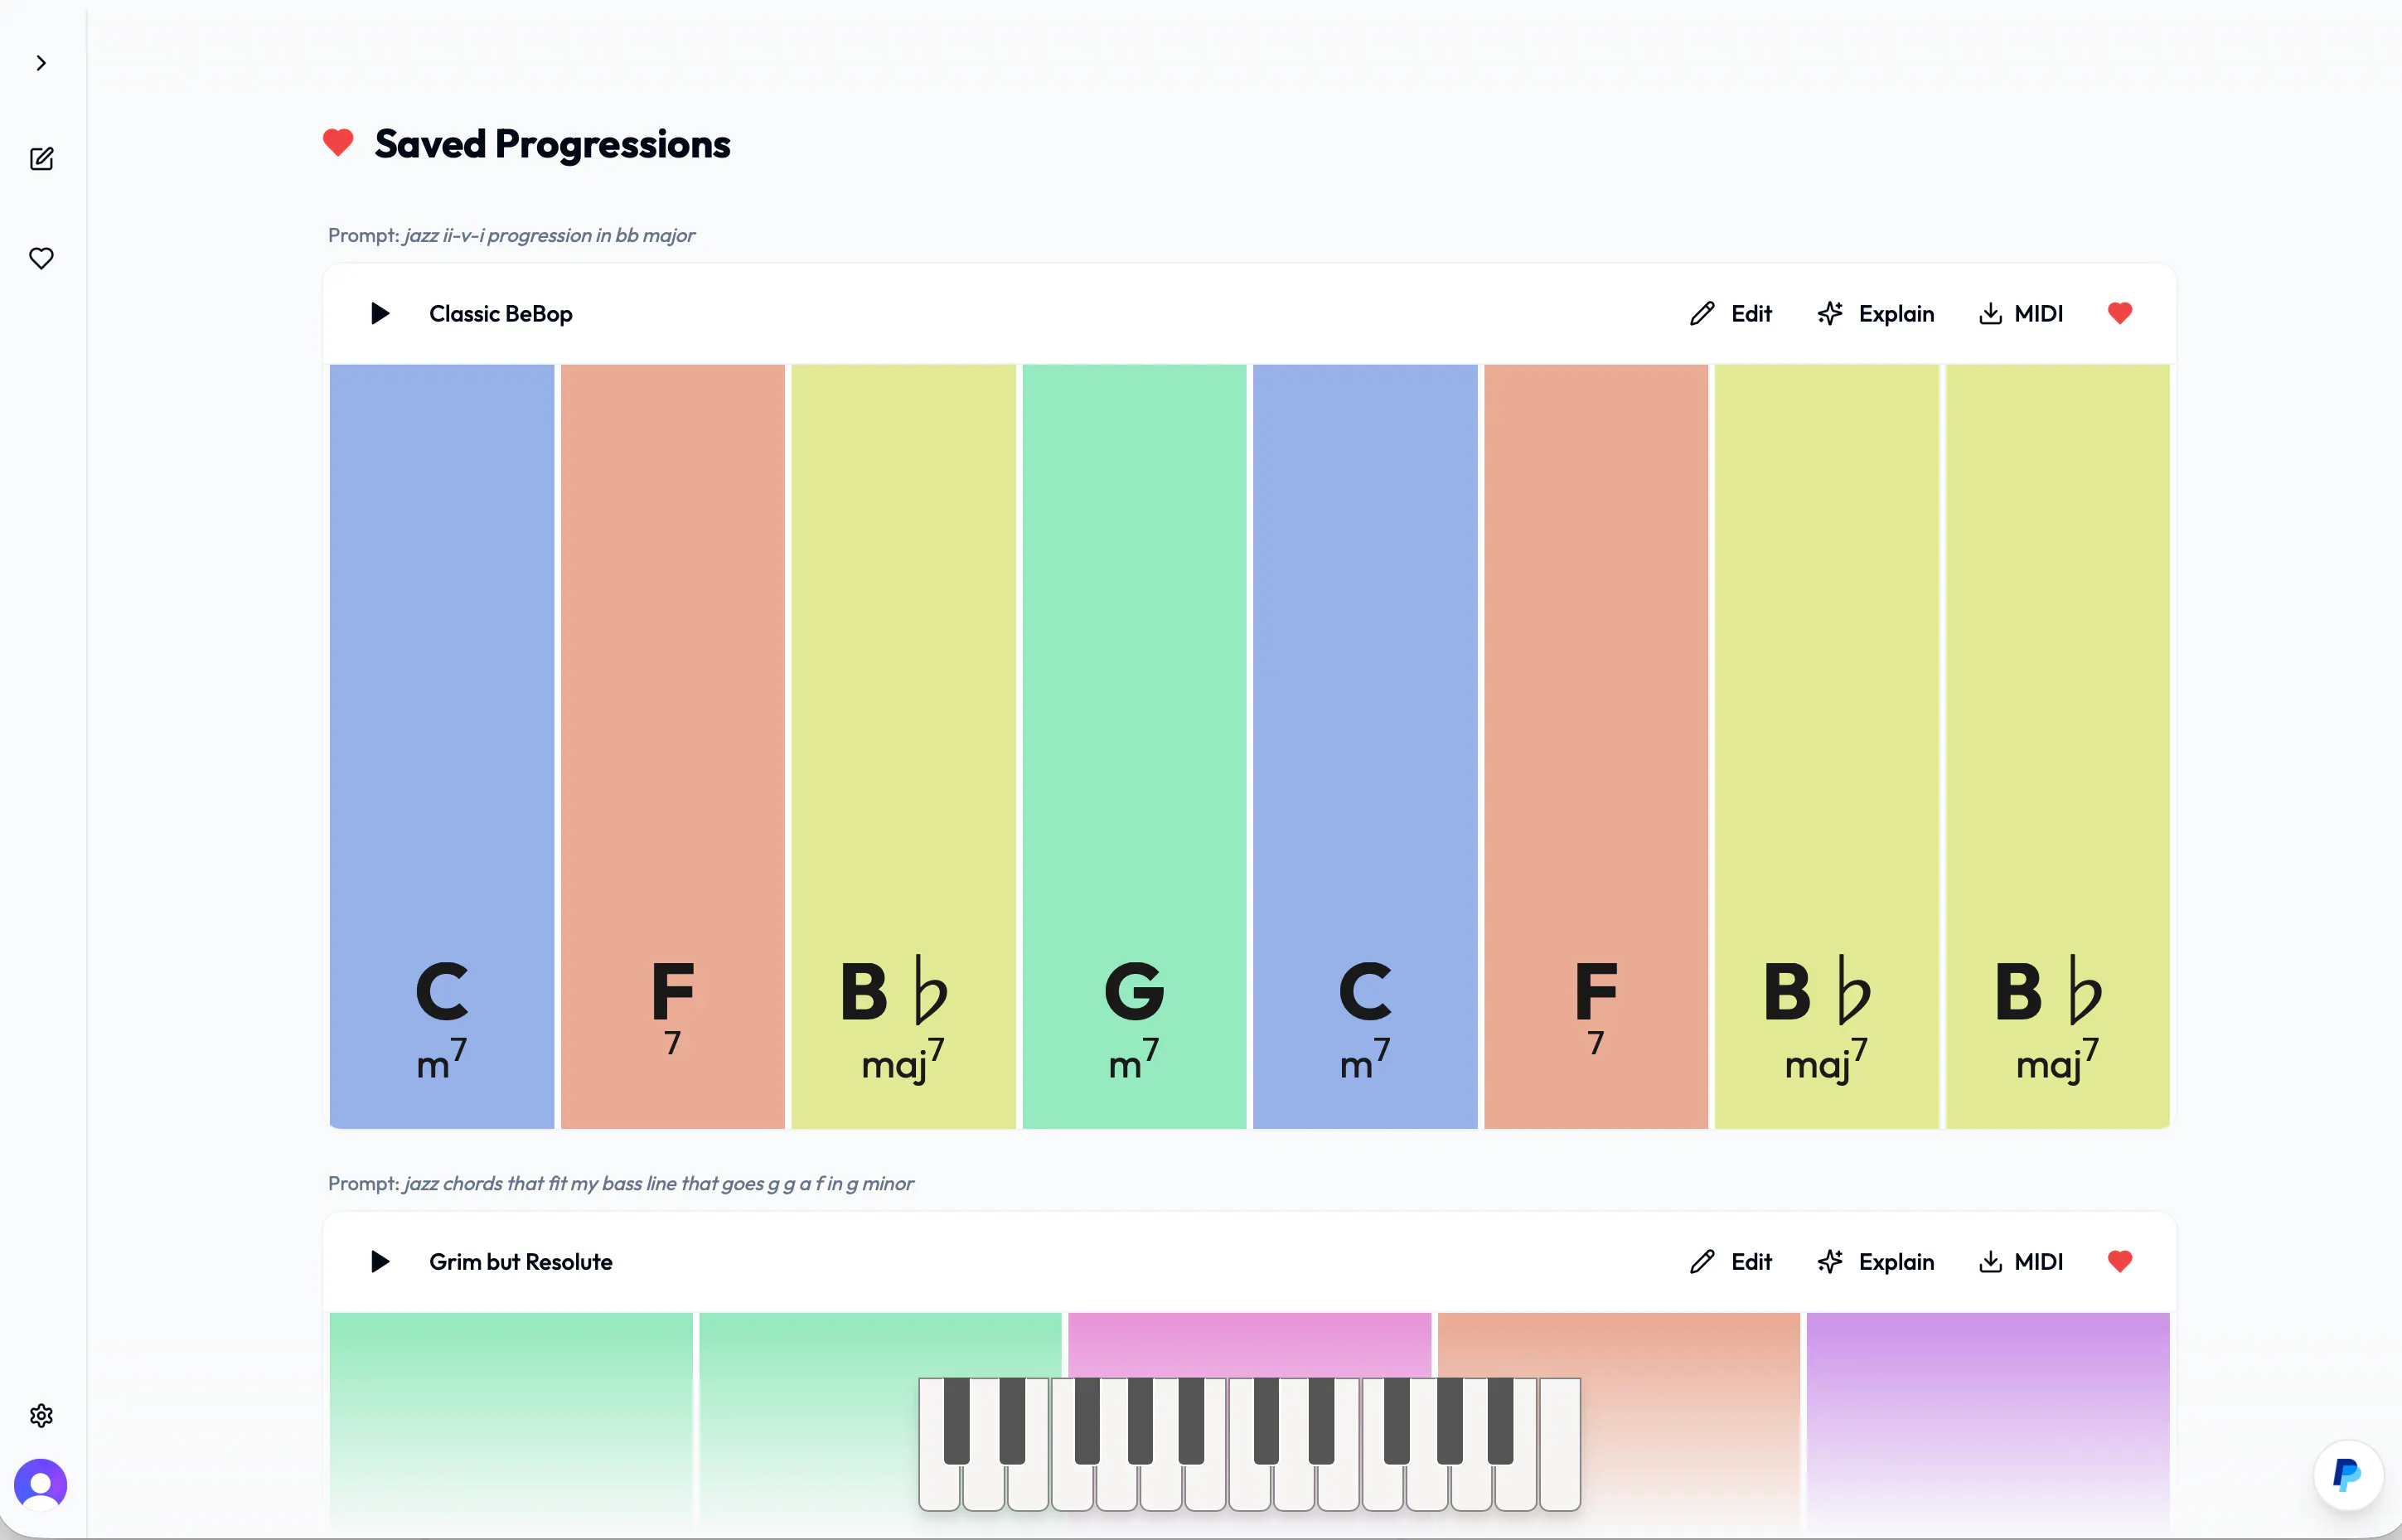Play the Grim but Resolute progression
This screenshot has width=2402, height=1540.
point(380,1262)
